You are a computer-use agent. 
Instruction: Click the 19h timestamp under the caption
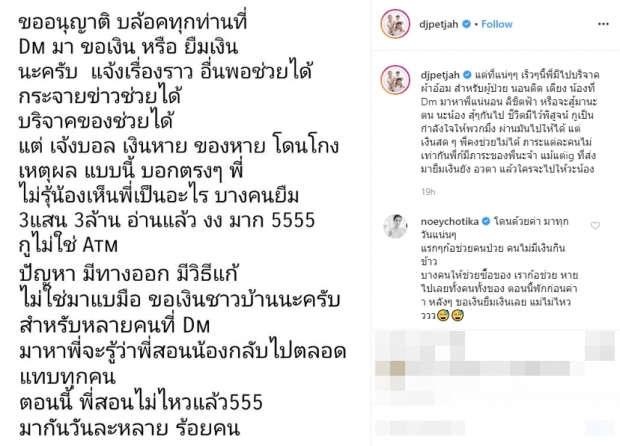428,192
